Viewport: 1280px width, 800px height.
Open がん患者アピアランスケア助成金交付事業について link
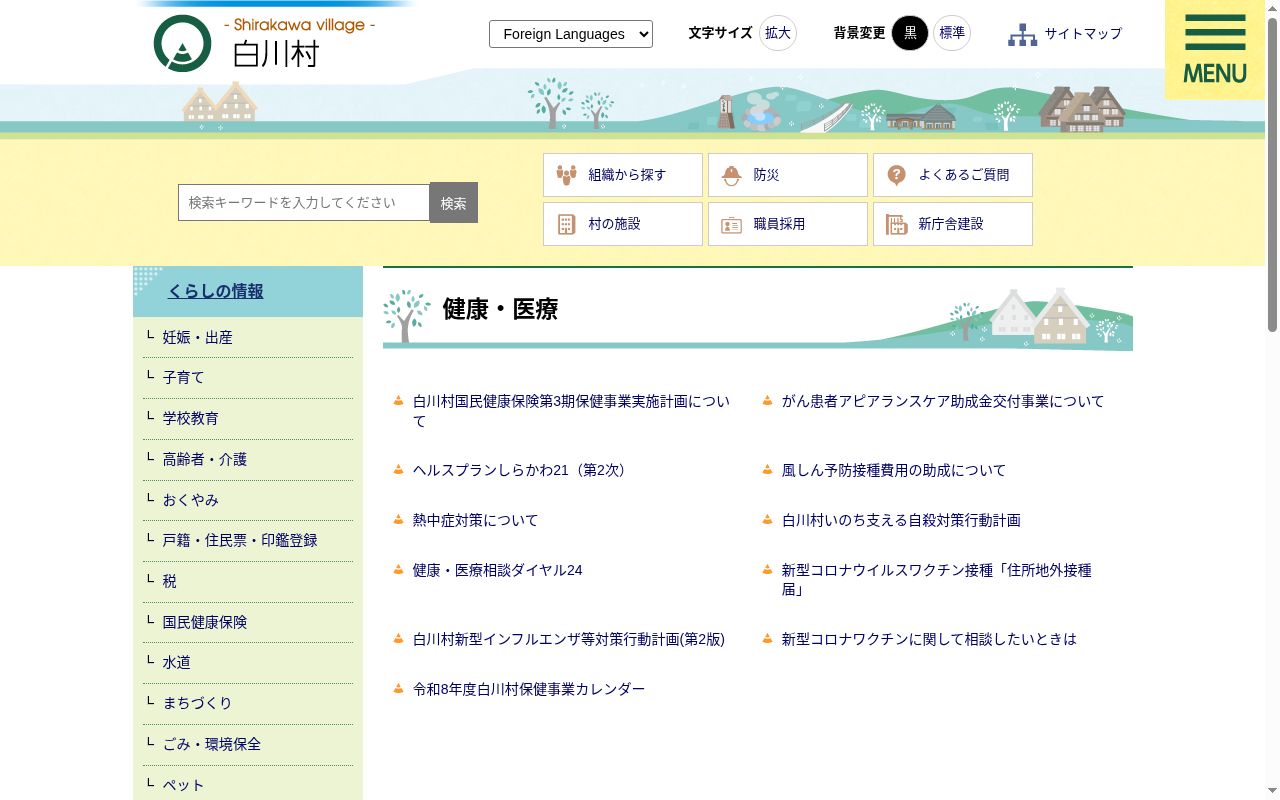pos(943,401)
